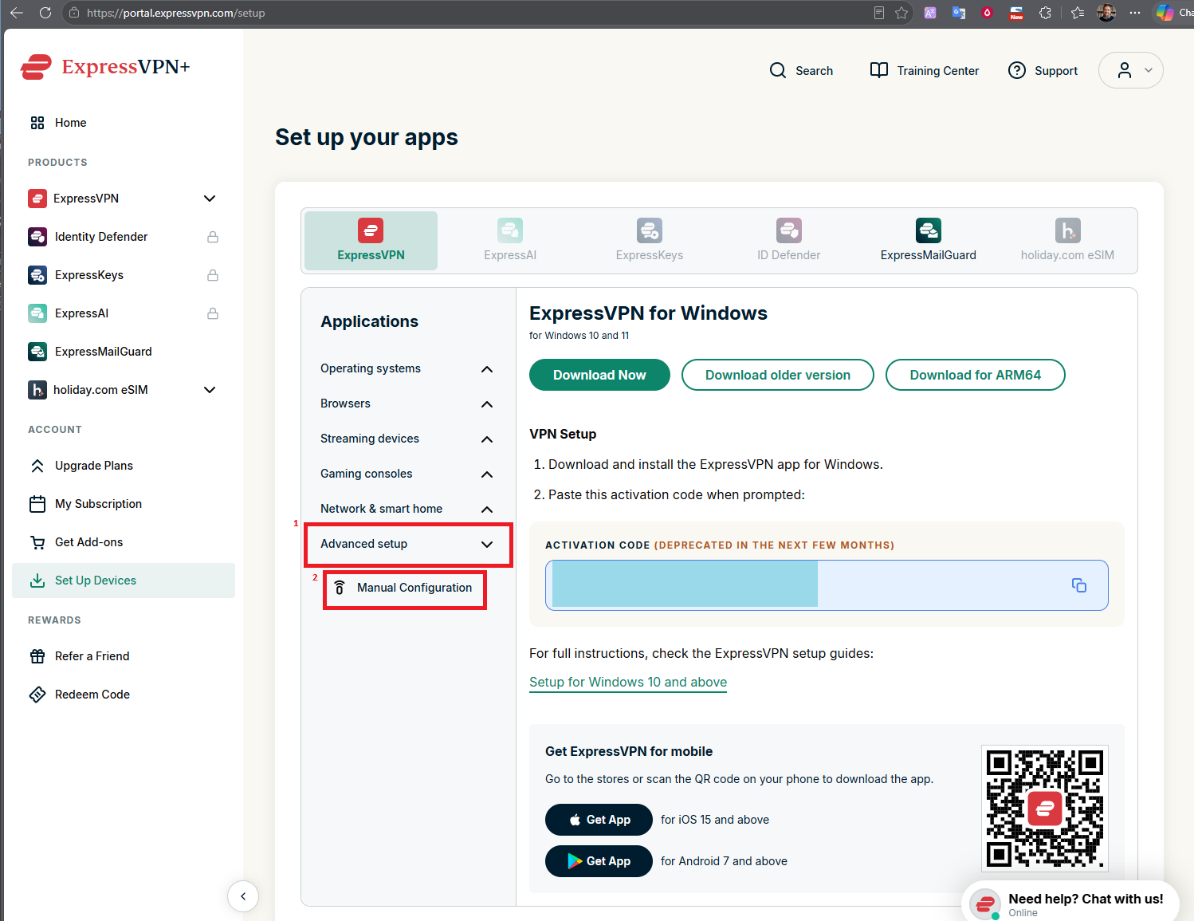Open Setup for Windows 10 and above link

point(628,683)
